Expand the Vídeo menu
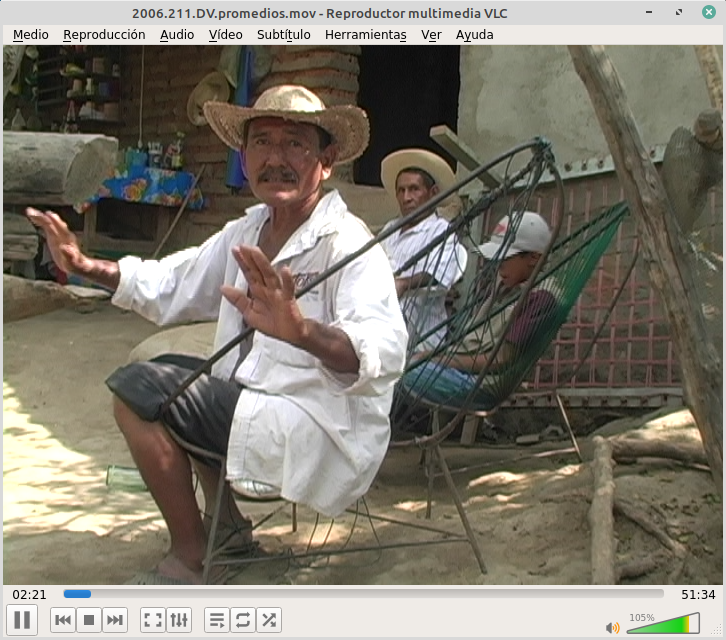The height and width of the screenshot is (640, 726). point(226,34)
